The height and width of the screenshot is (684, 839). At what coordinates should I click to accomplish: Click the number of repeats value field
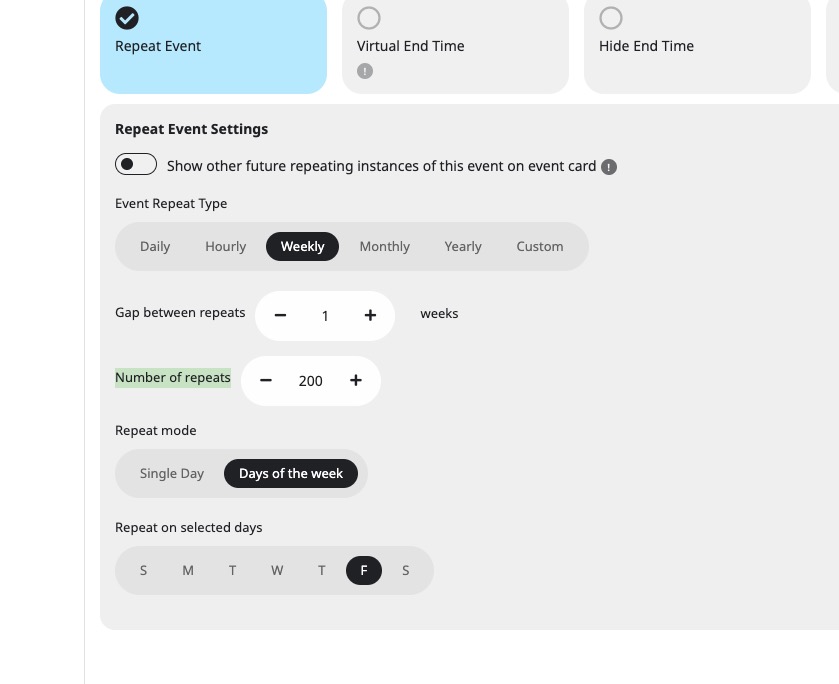310,381
